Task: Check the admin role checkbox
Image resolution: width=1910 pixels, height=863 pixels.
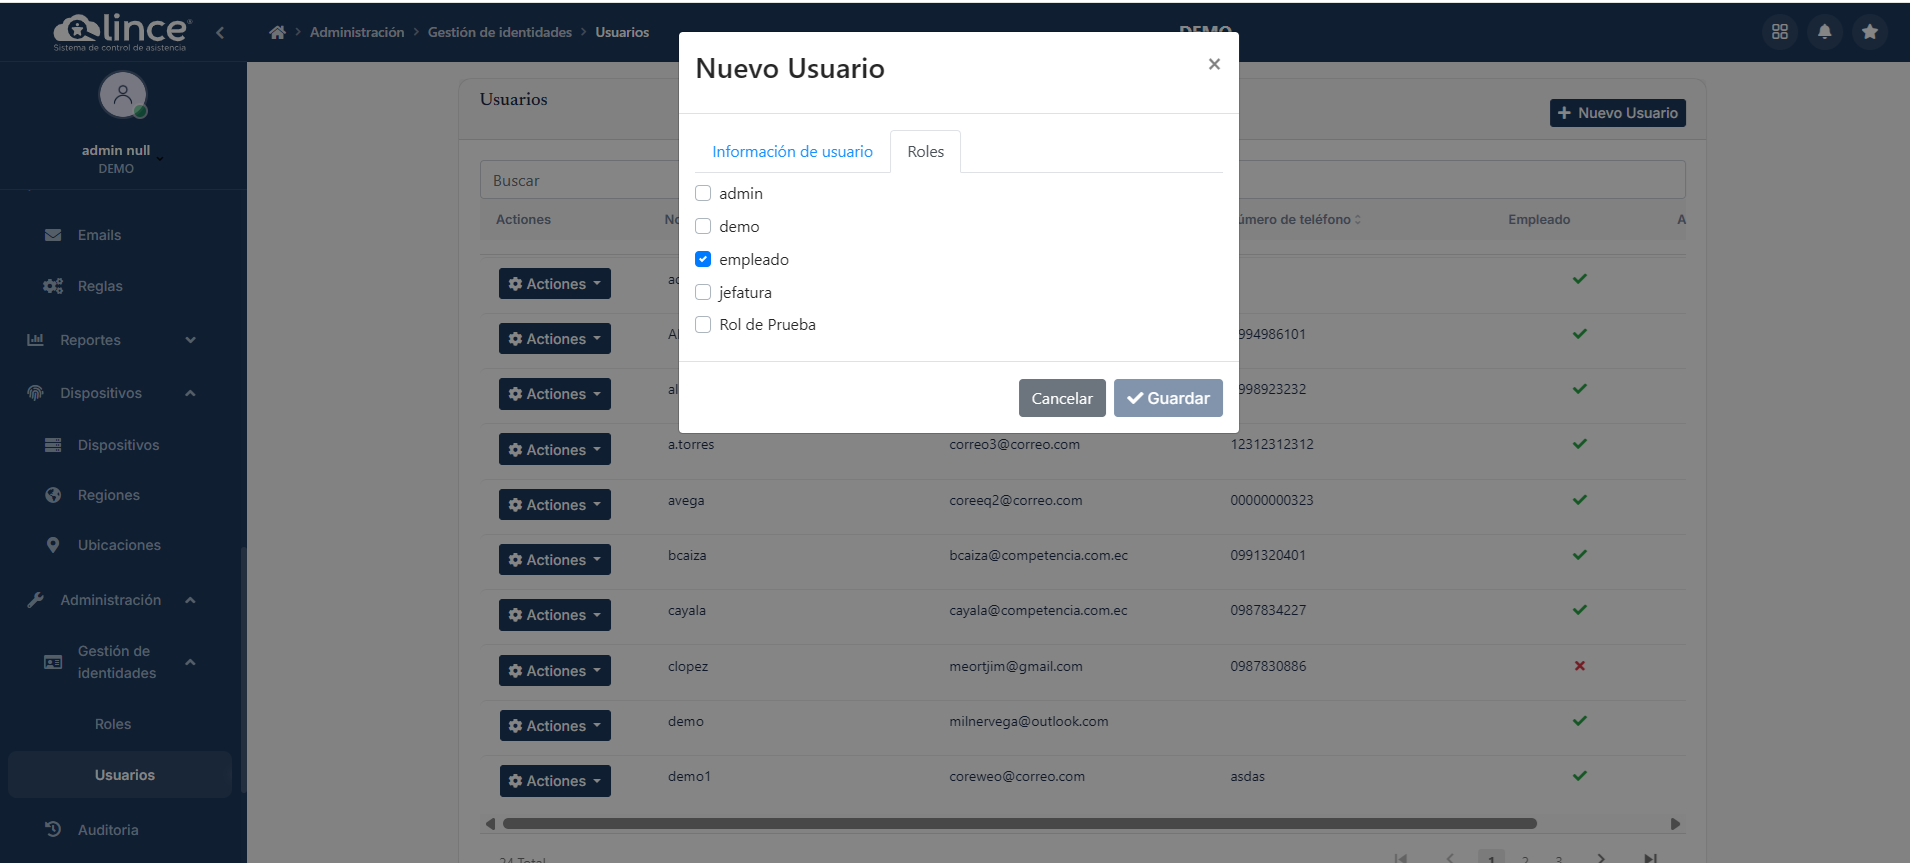Action: coord(703,193)
